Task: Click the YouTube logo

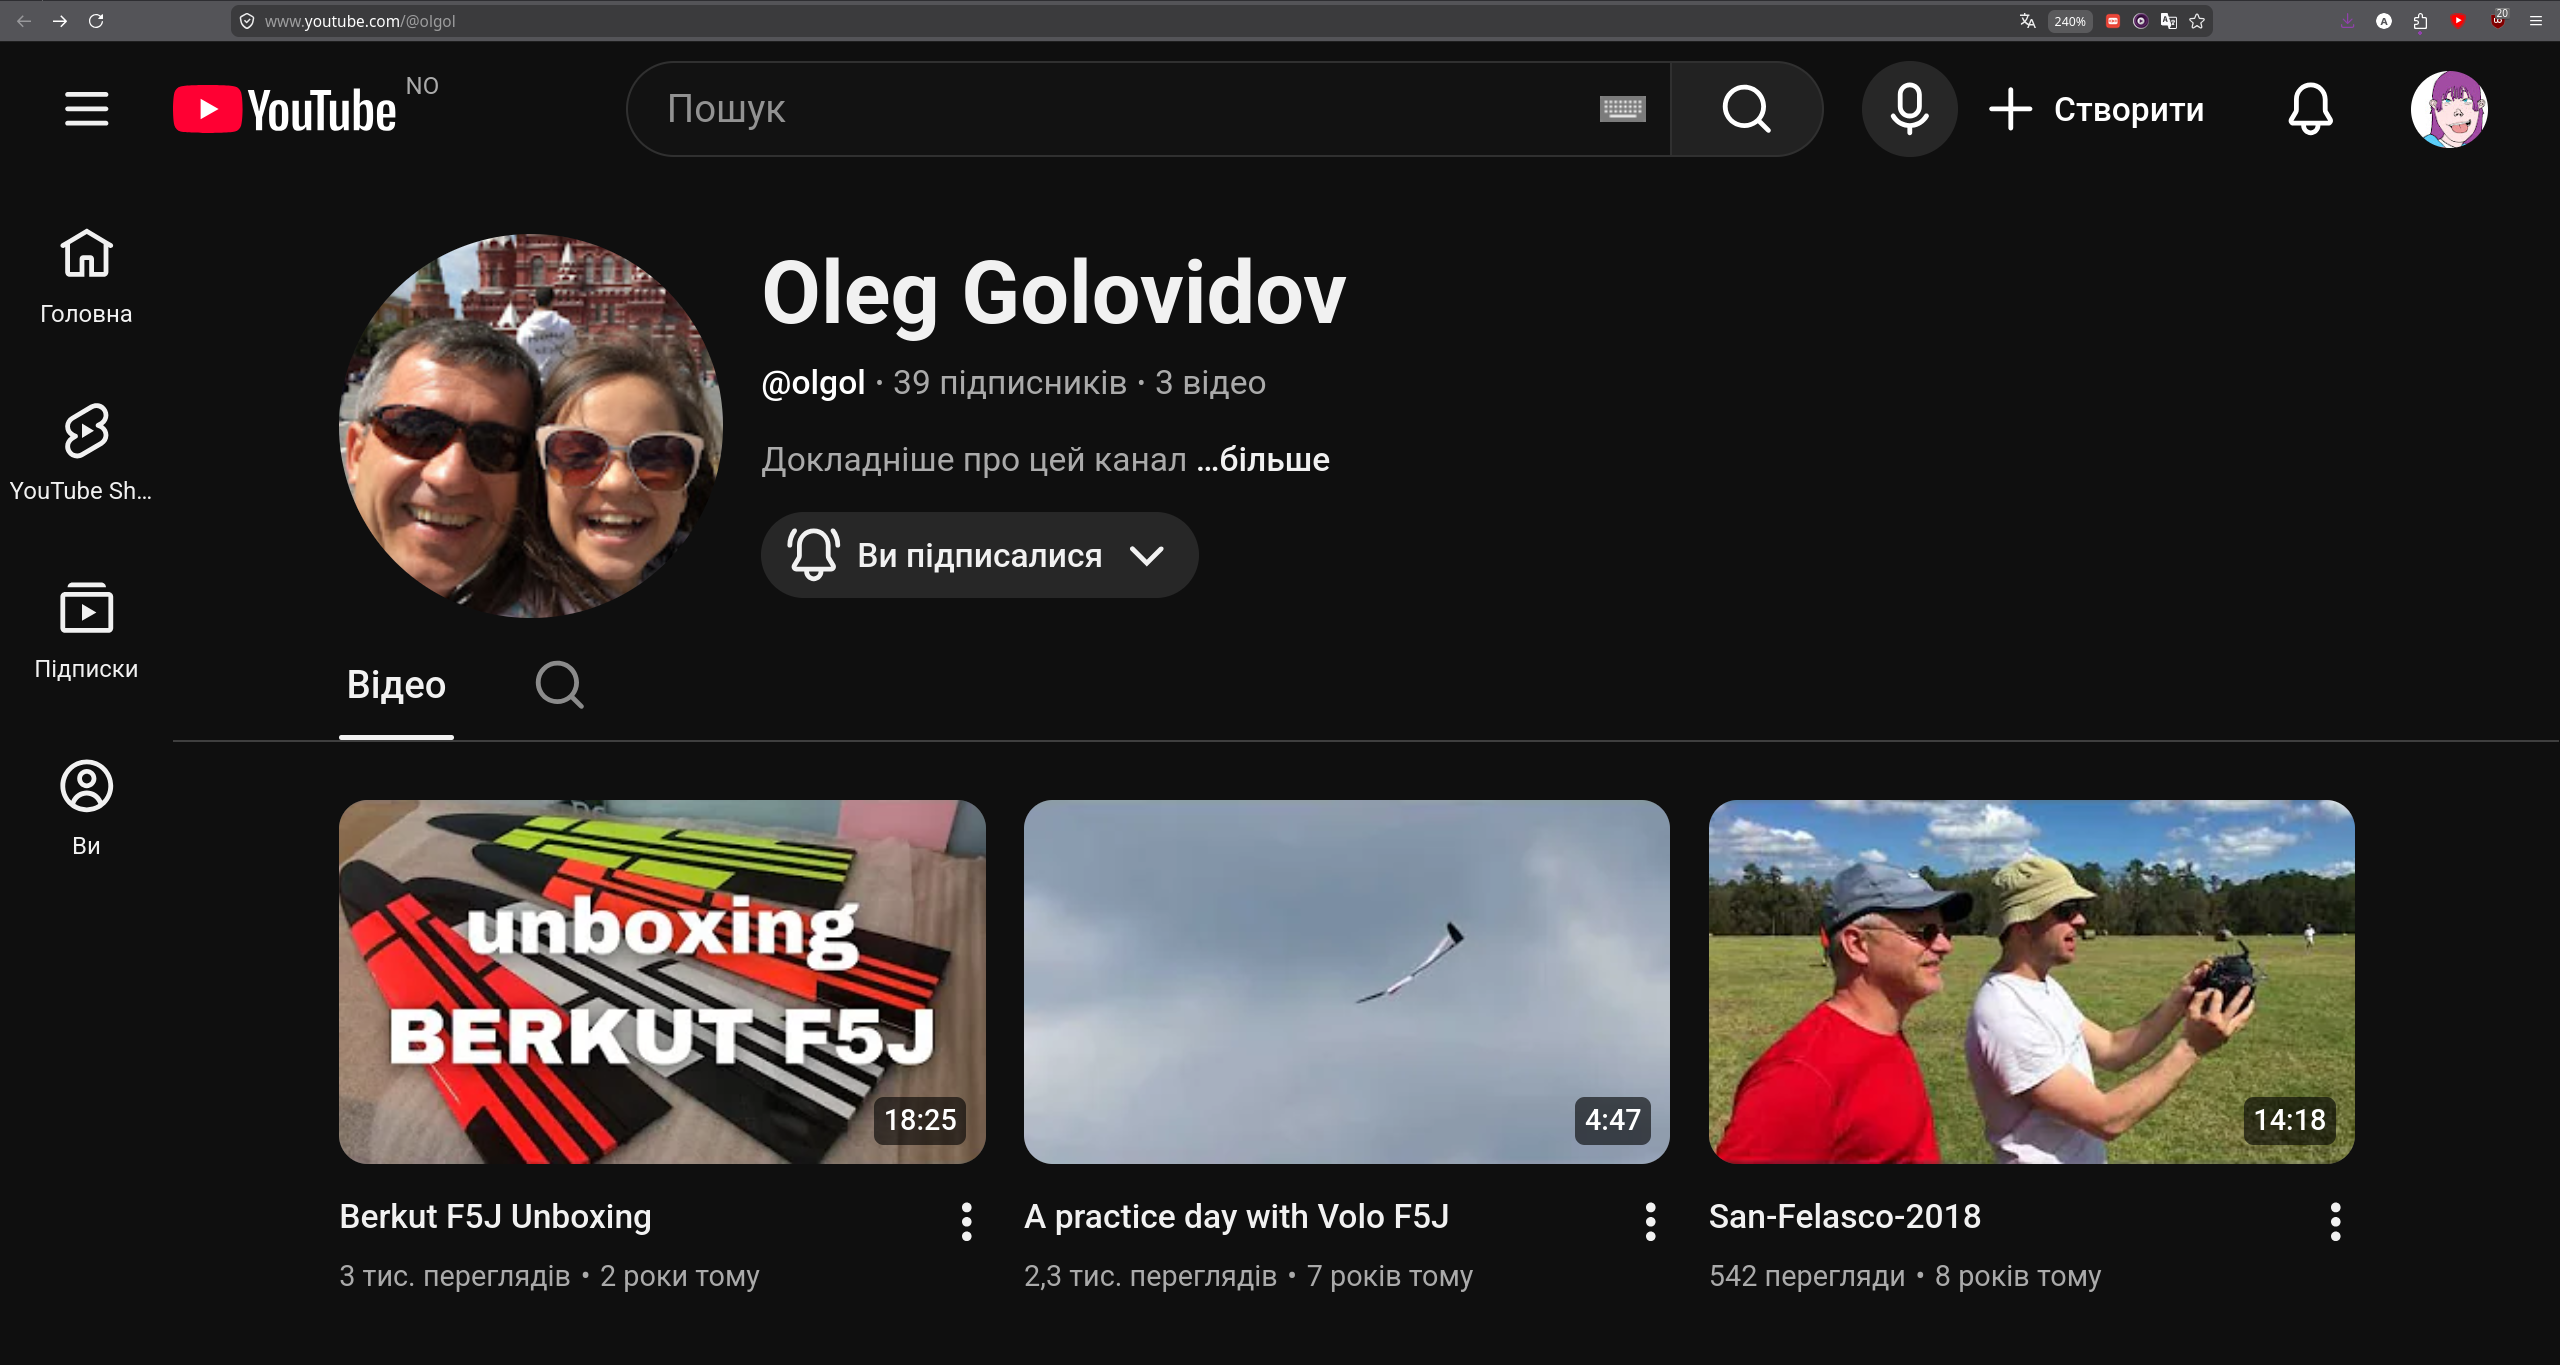Action: 285,109
